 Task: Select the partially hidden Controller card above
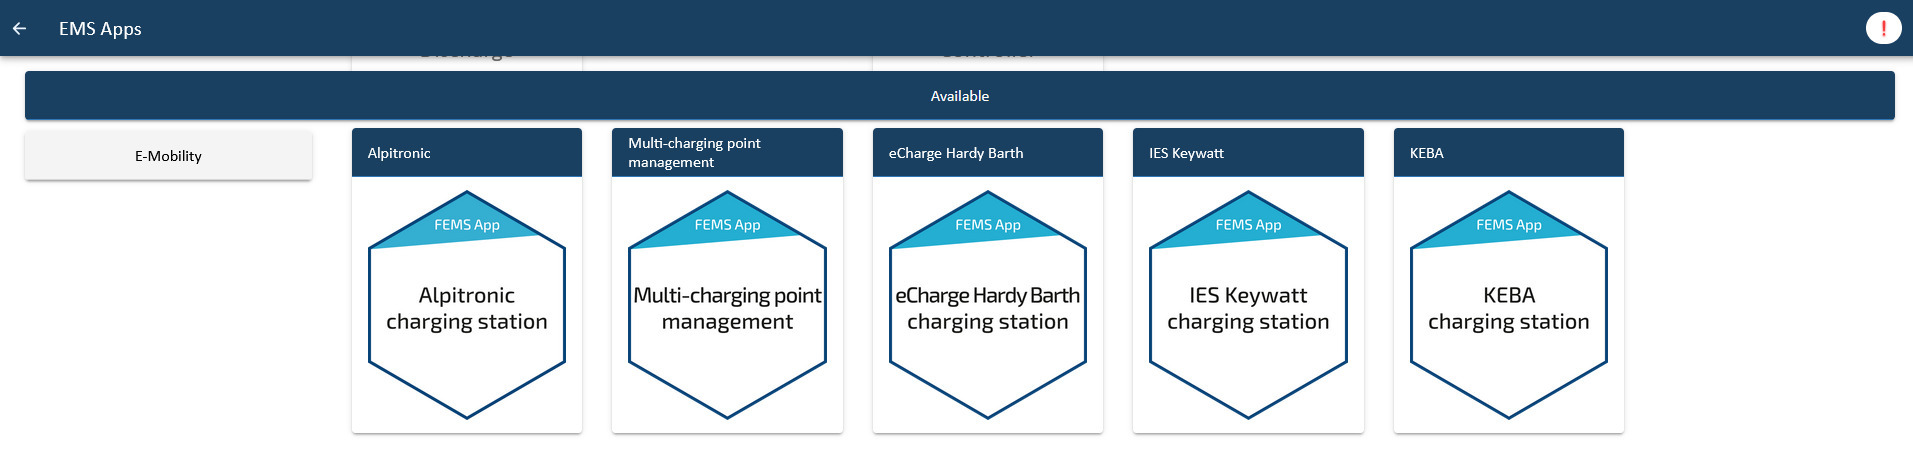[x=988, y=63]
